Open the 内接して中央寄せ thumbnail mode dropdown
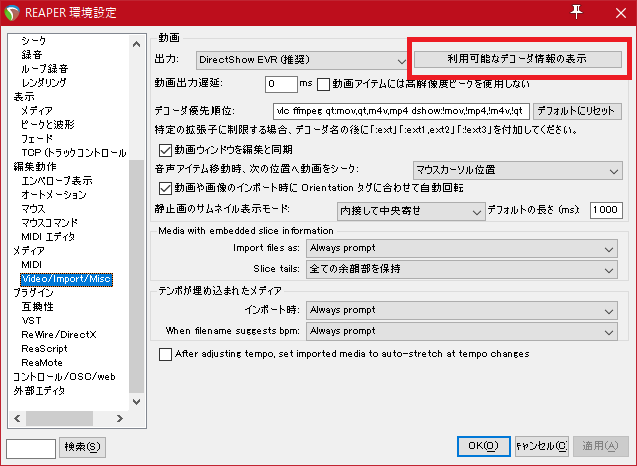637x466 pixels. (x=411, y=211)
